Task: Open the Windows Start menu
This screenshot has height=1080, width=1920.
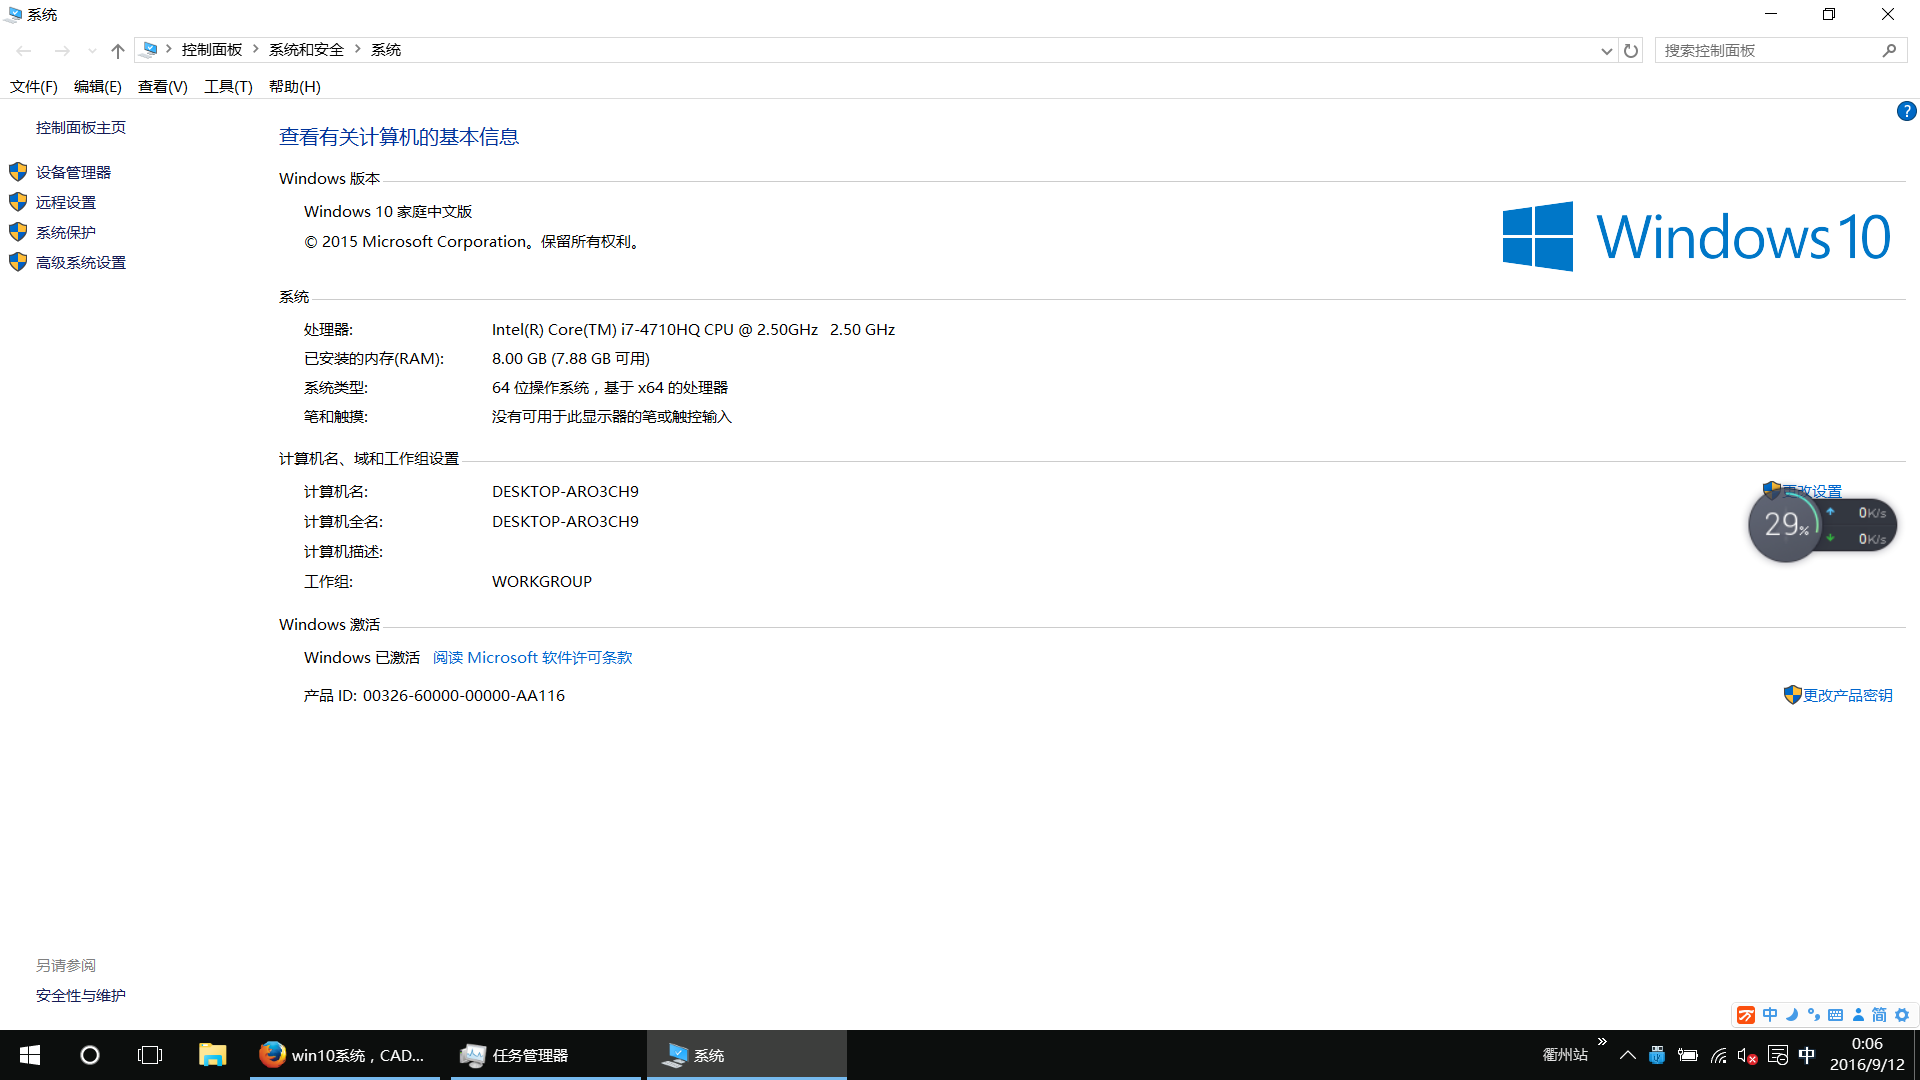Action: click(30, 1055)
